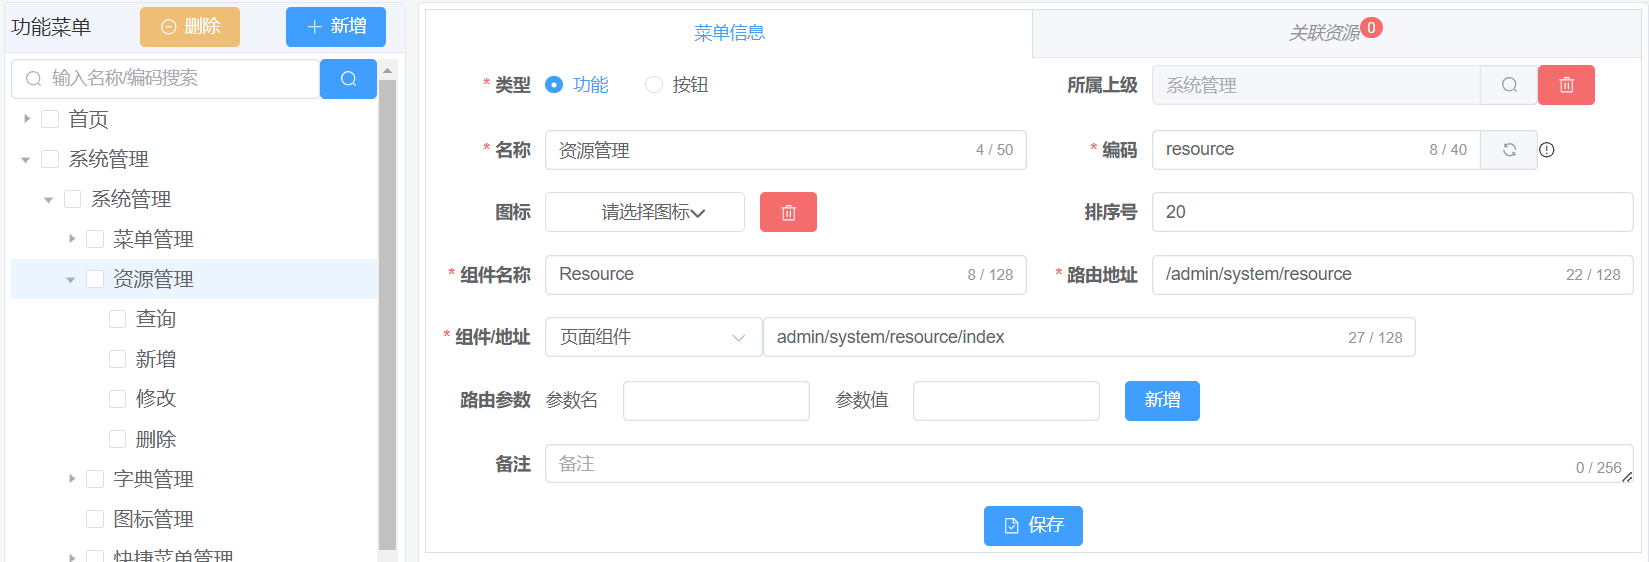The height and width of the screenshot is (562, 1649).
Task: Click the 组件名称 input containing Resource
Action: pyautogui.click(x=786, y=275)
